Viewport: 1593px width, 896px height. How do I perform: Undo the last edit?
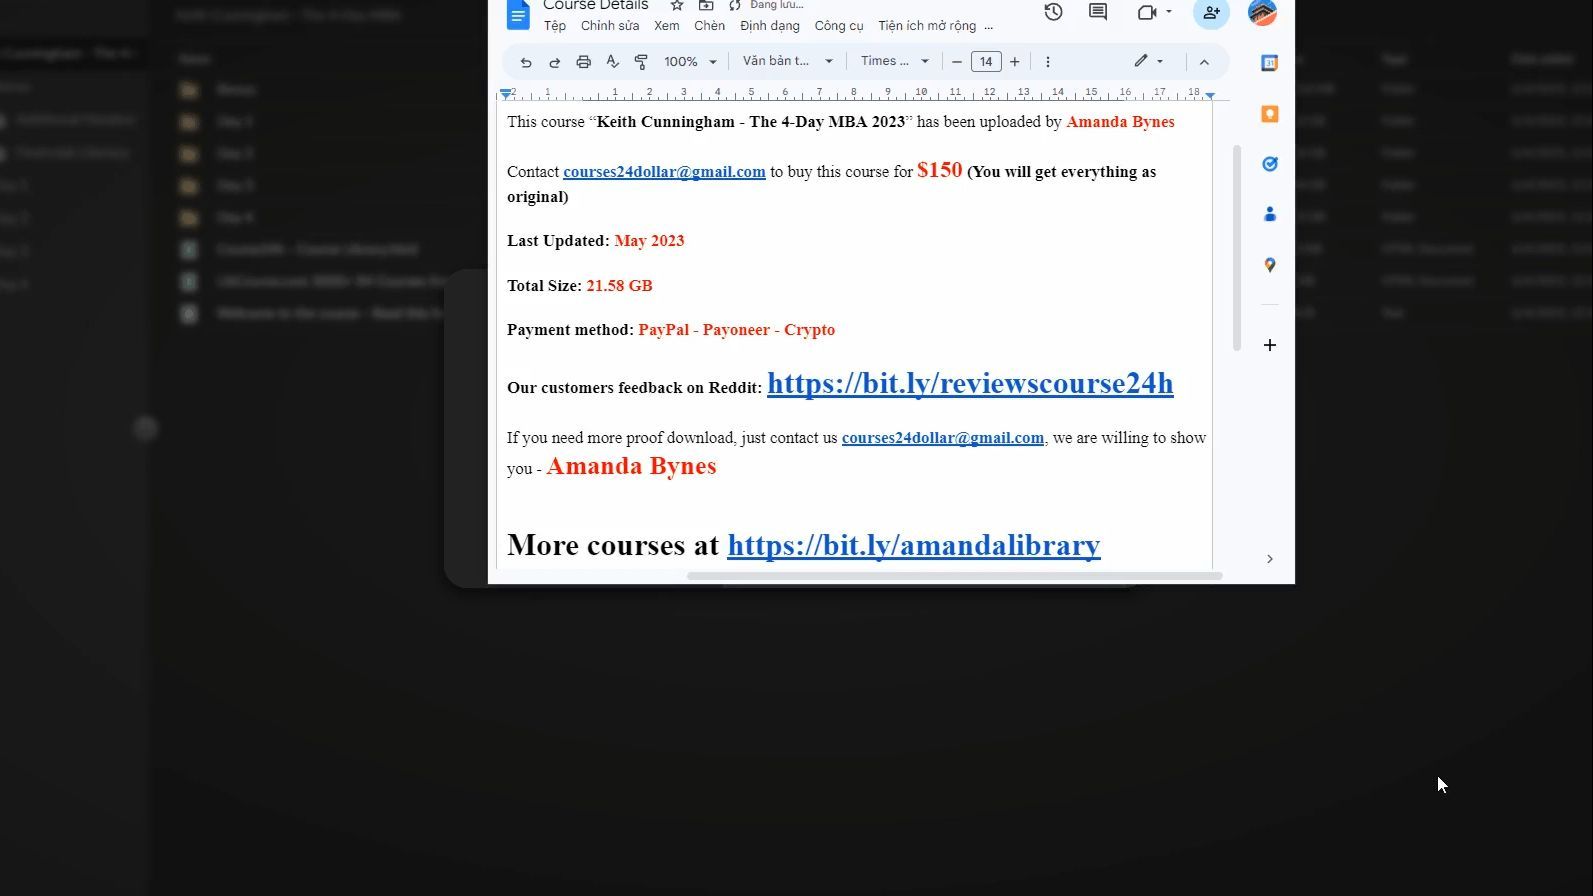pyautogui.click(x=526, y=62)
